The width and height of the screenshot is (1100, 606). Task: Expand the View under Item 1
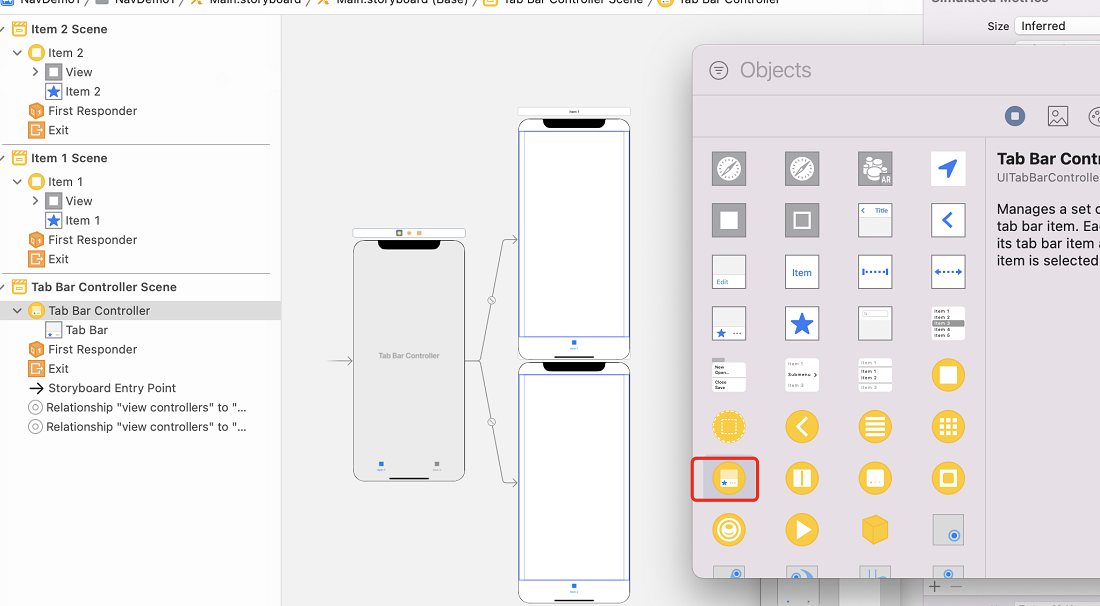[35, 201]
